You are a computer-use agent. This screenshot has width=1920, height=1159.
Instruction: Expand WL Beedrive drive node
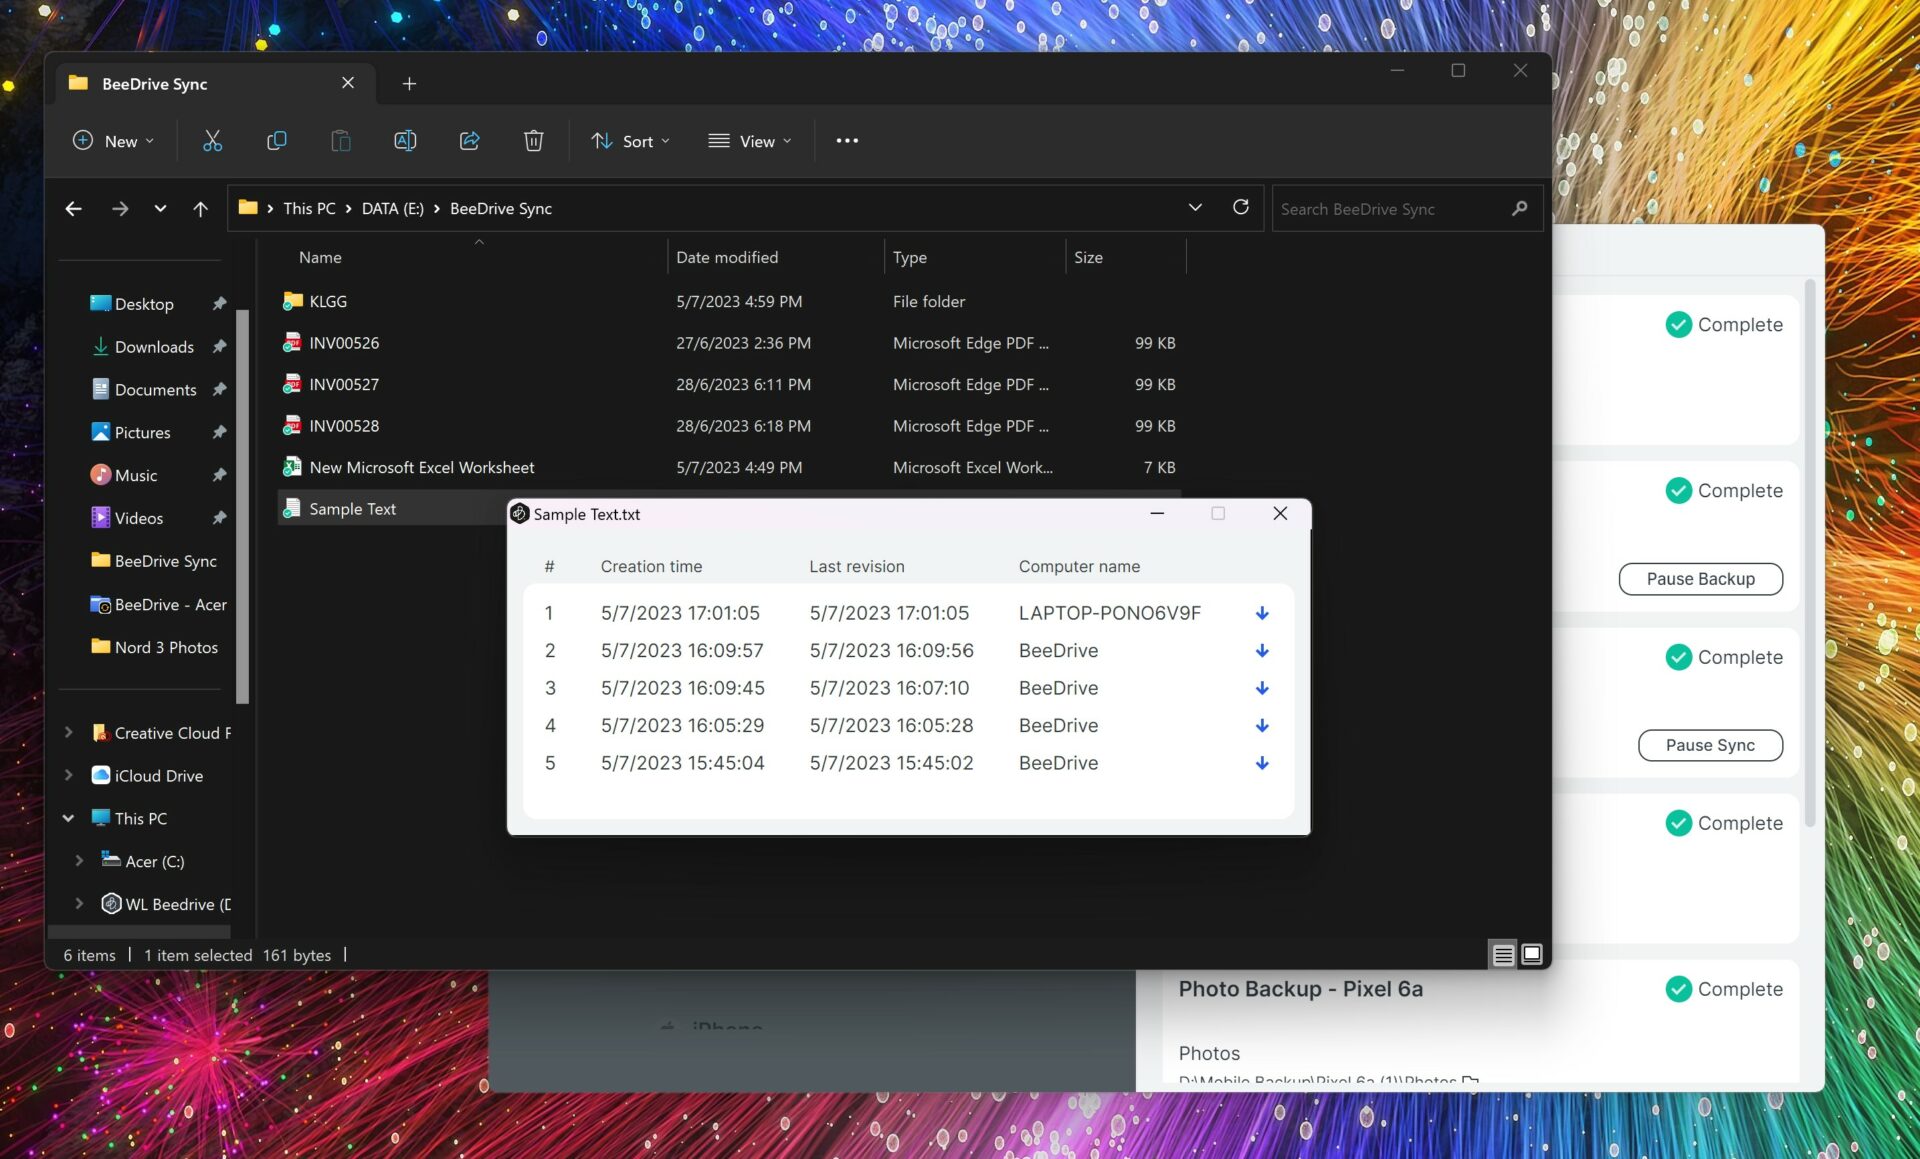[79, 904]
